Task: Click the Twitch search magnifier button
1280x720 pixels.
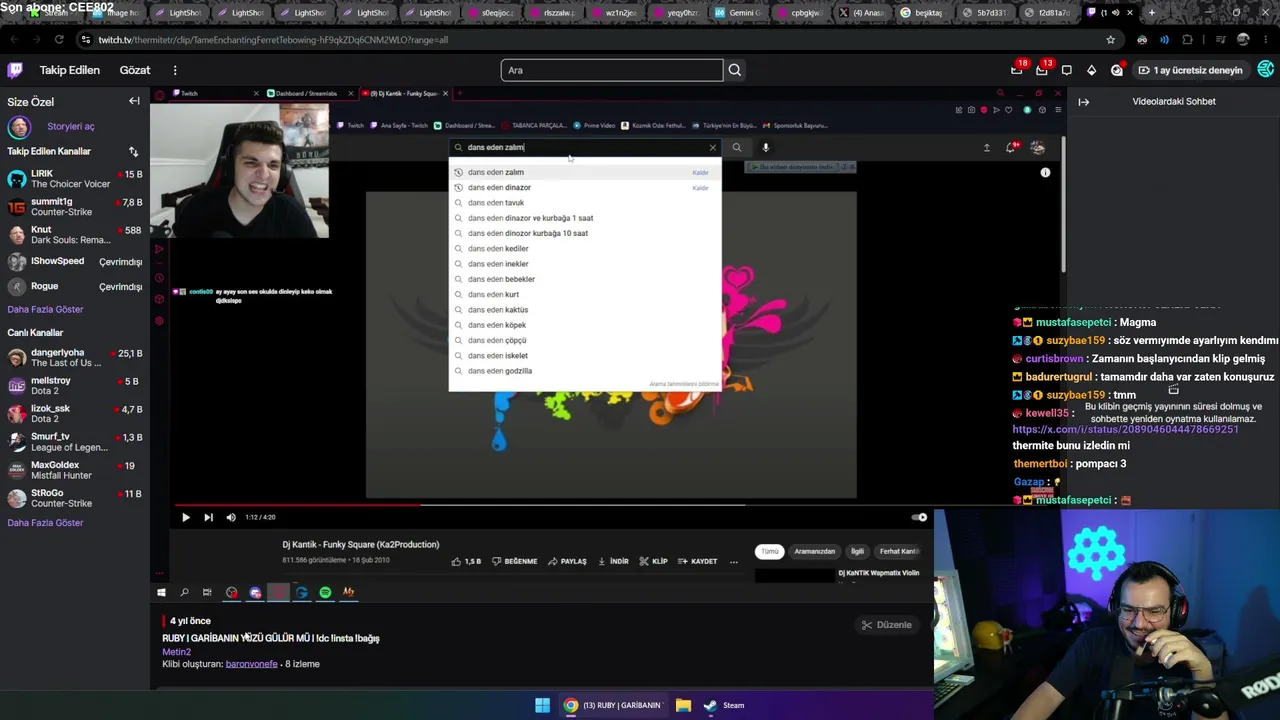Action: [735, 70]
